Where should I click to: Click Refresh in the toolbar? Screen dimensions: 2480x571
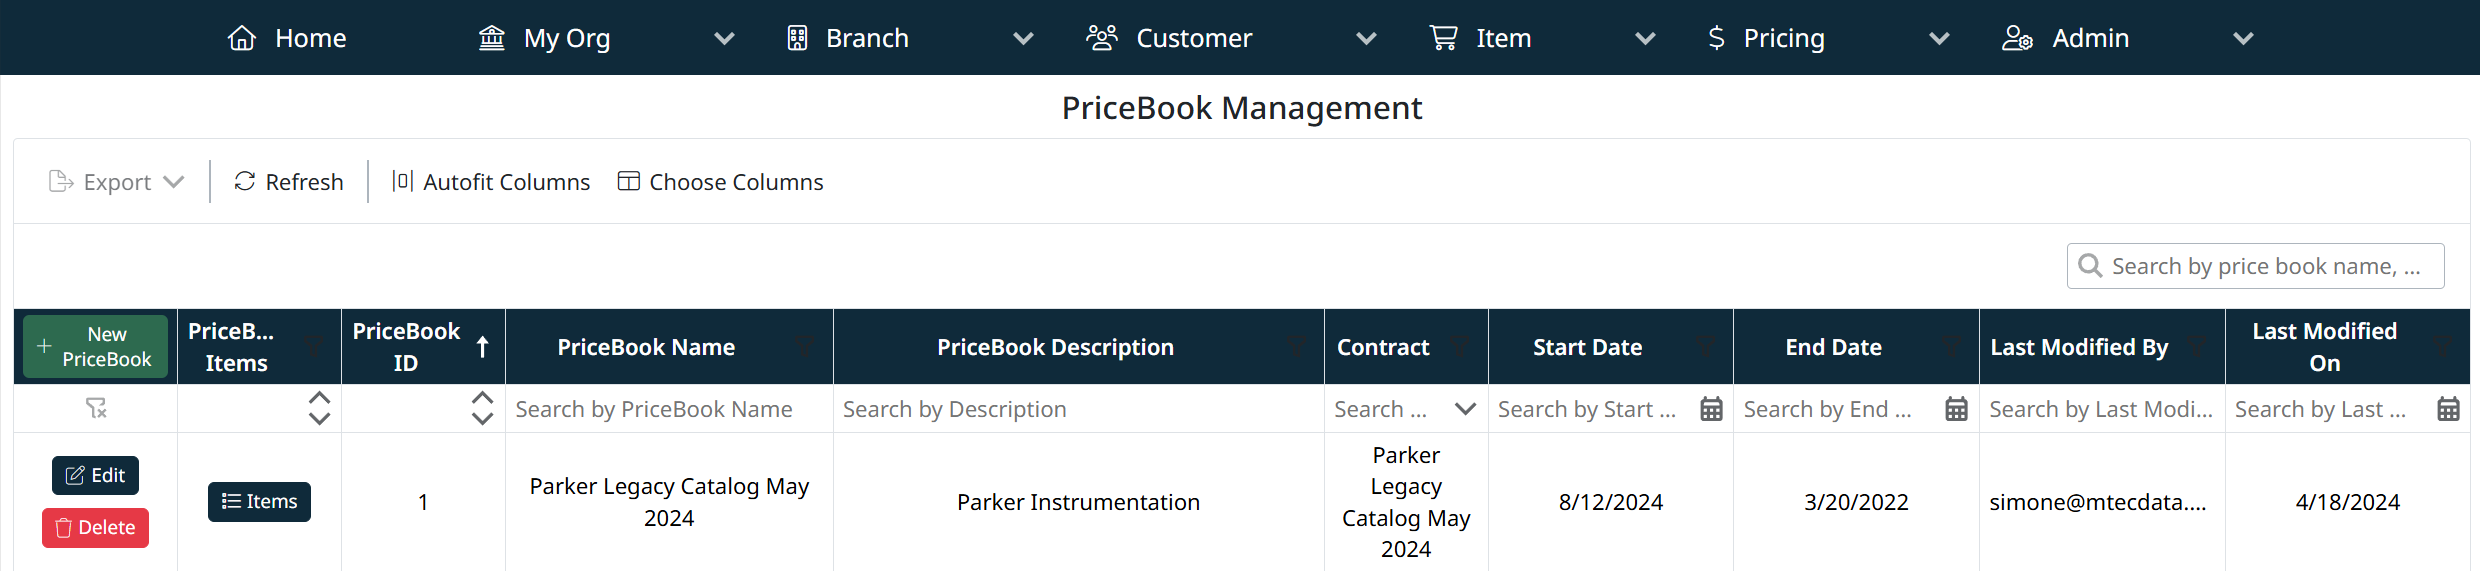[289, 182]
